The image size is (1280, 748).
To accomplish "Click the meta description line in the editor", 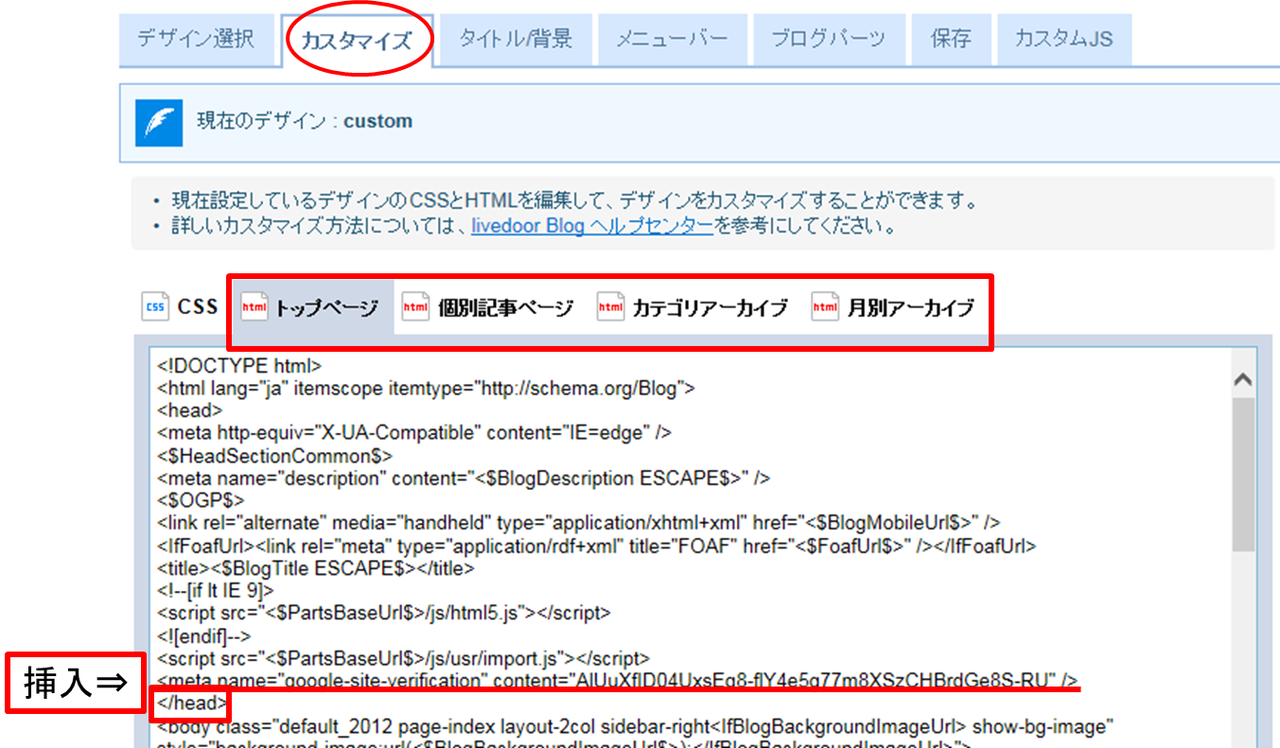I will pyautogui.click(x=464, y=478).
